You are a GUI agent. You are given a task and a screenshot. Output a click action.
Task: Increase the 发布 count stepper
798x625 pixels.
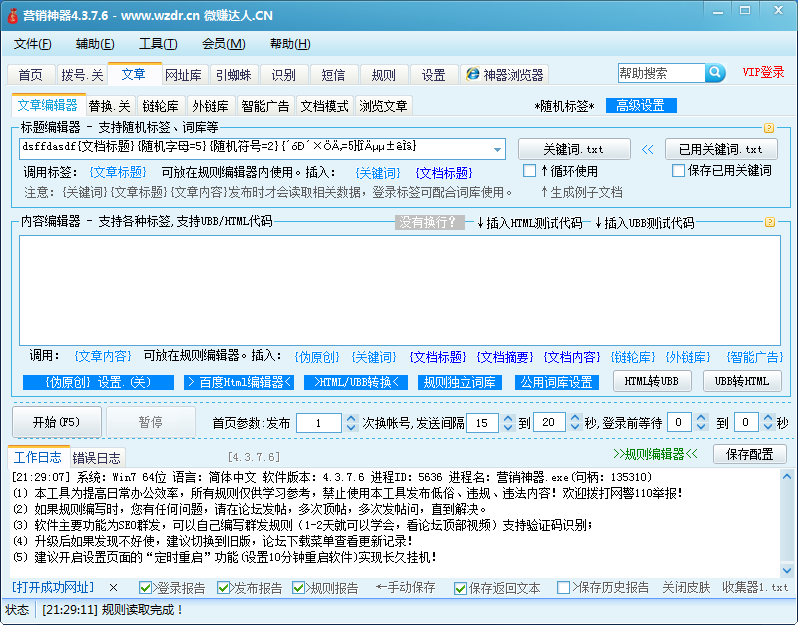[x=351, y=418]
